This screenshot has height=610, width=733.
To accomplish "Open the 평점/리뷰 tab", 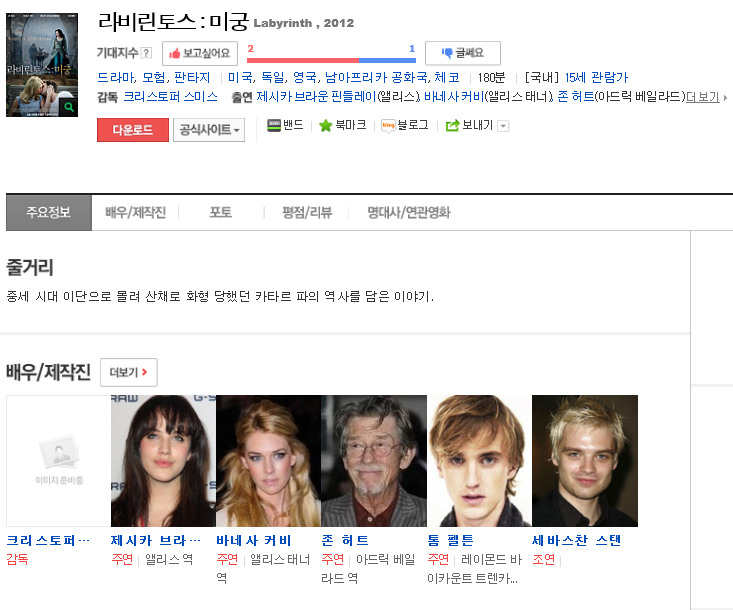I will [307, 212].
